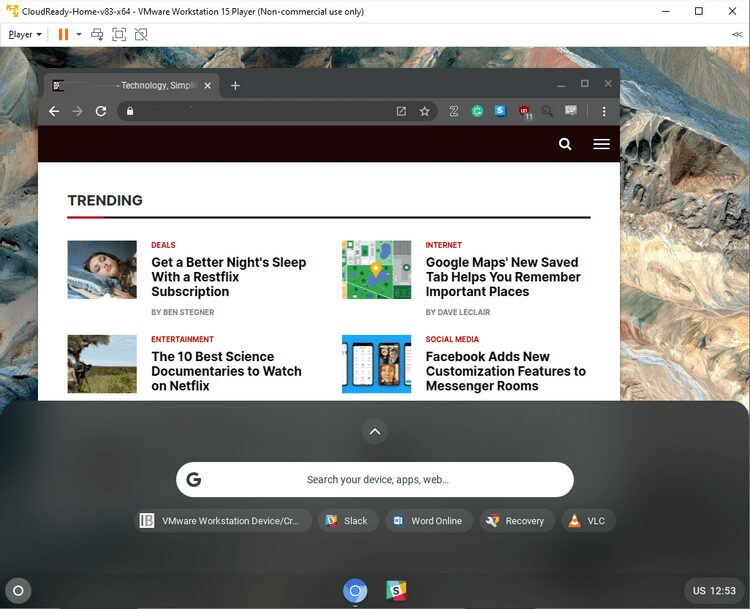
Task: Bookmark this page with the star
Action: click(424, 111)
